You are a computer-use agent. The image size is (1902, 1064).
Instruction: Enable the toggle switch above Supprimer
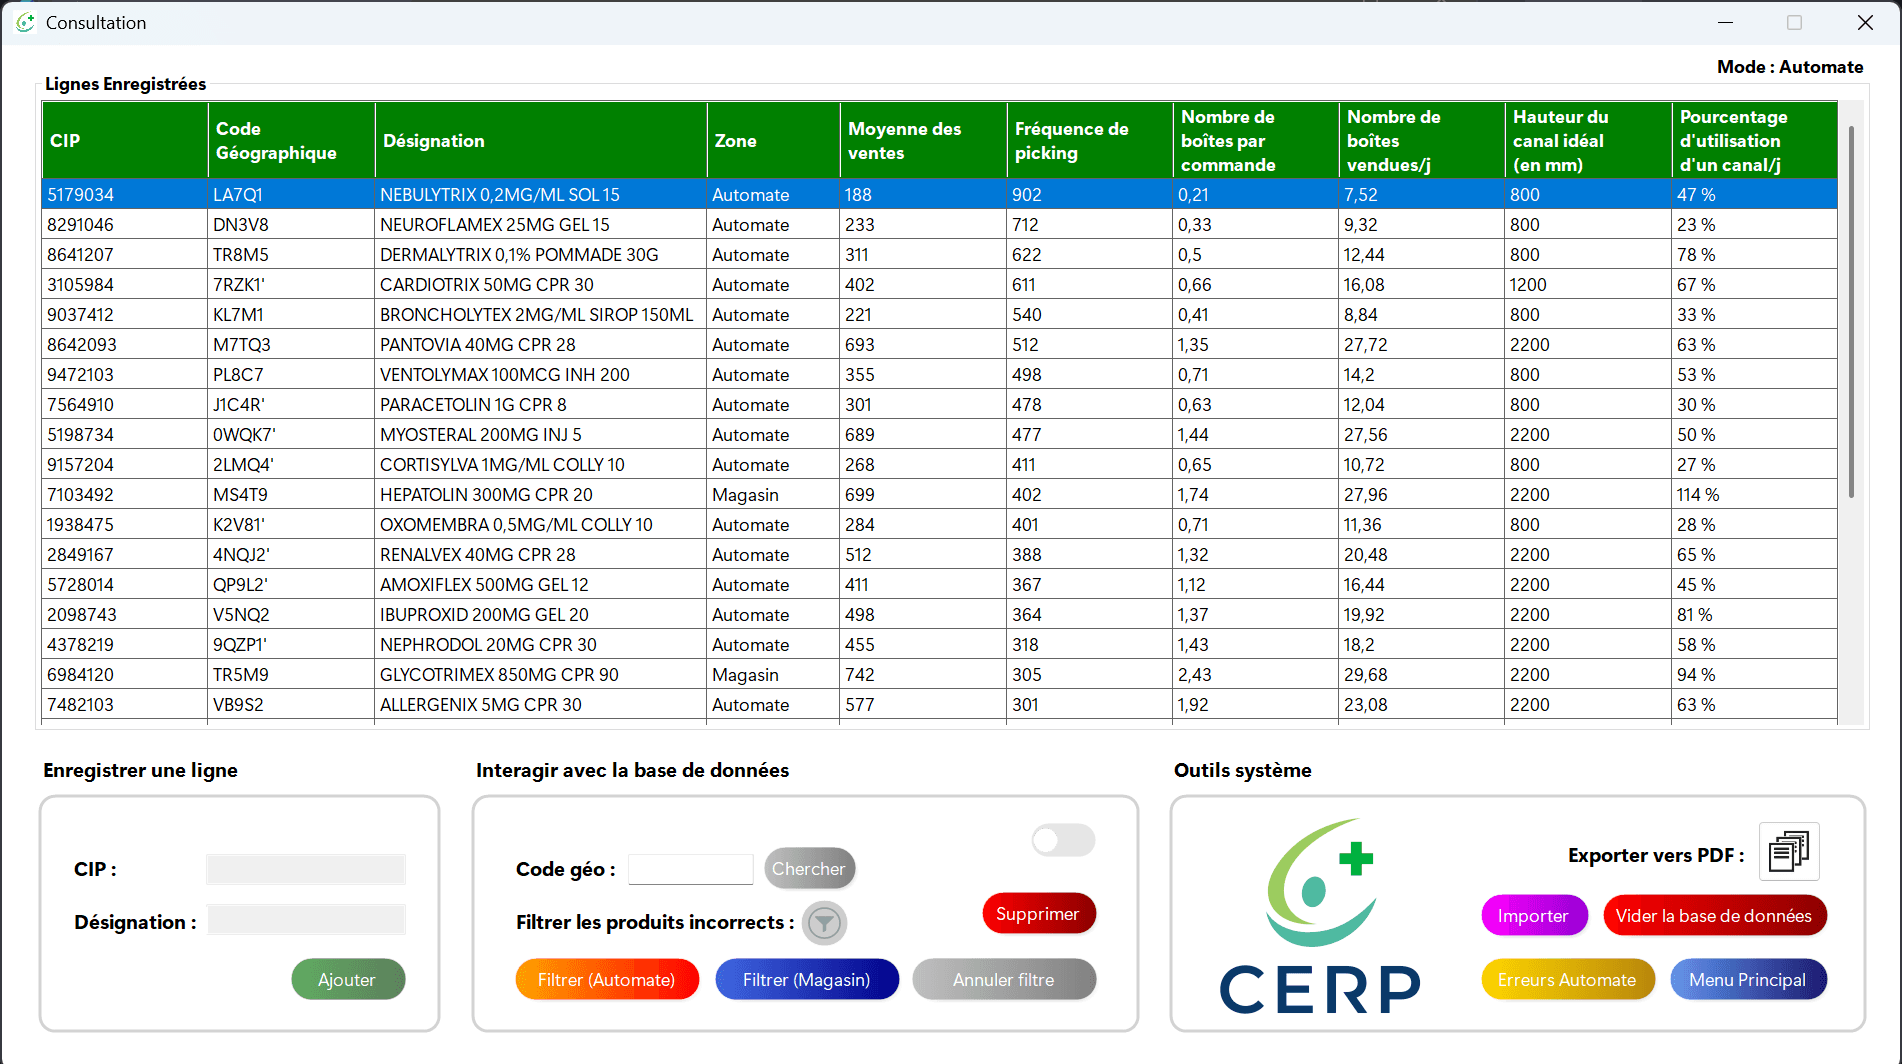pos(1063,841)
